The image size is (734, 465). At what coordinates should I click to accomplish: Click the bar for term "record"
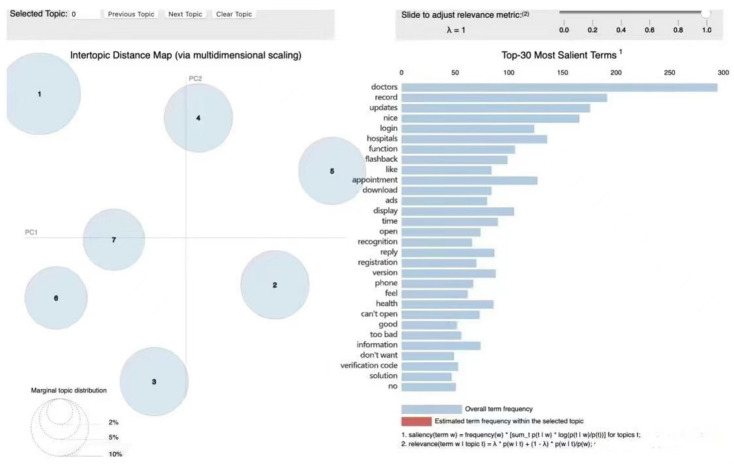[504, 98]
